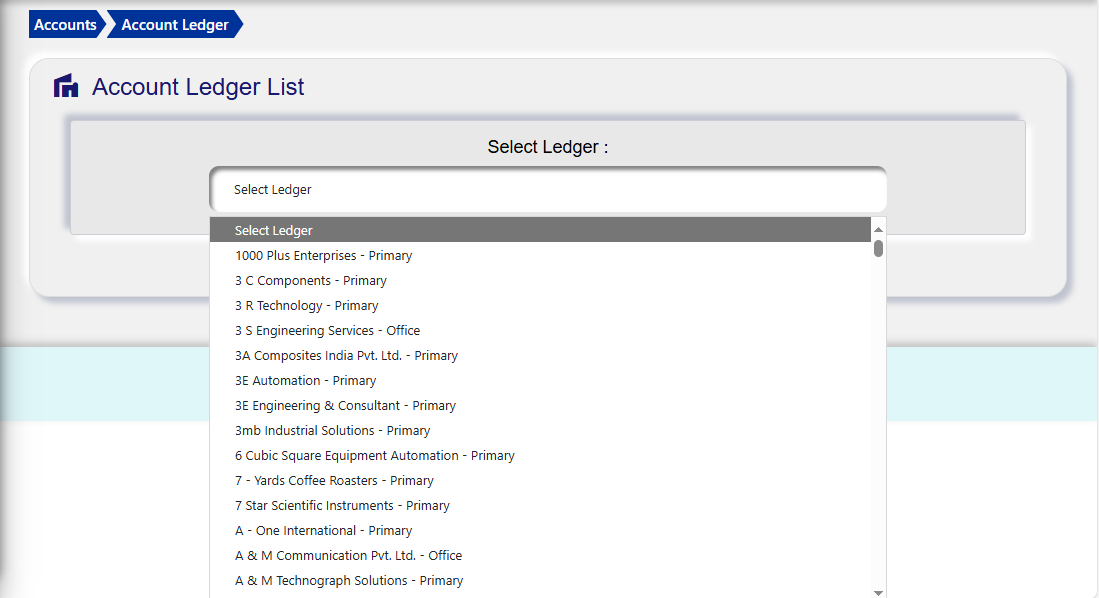This screenshot has height=598, width=1099.
Task: Select the Account Ledger breadcrumb tab
Action: [x=174, y=24]
